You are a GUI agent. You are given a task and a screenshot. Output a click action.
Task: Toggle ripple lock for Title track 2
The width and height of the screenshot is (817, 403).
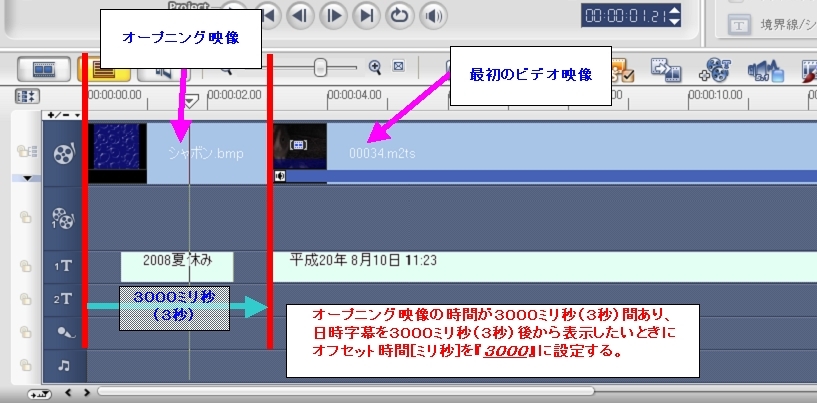coord(26,299)
